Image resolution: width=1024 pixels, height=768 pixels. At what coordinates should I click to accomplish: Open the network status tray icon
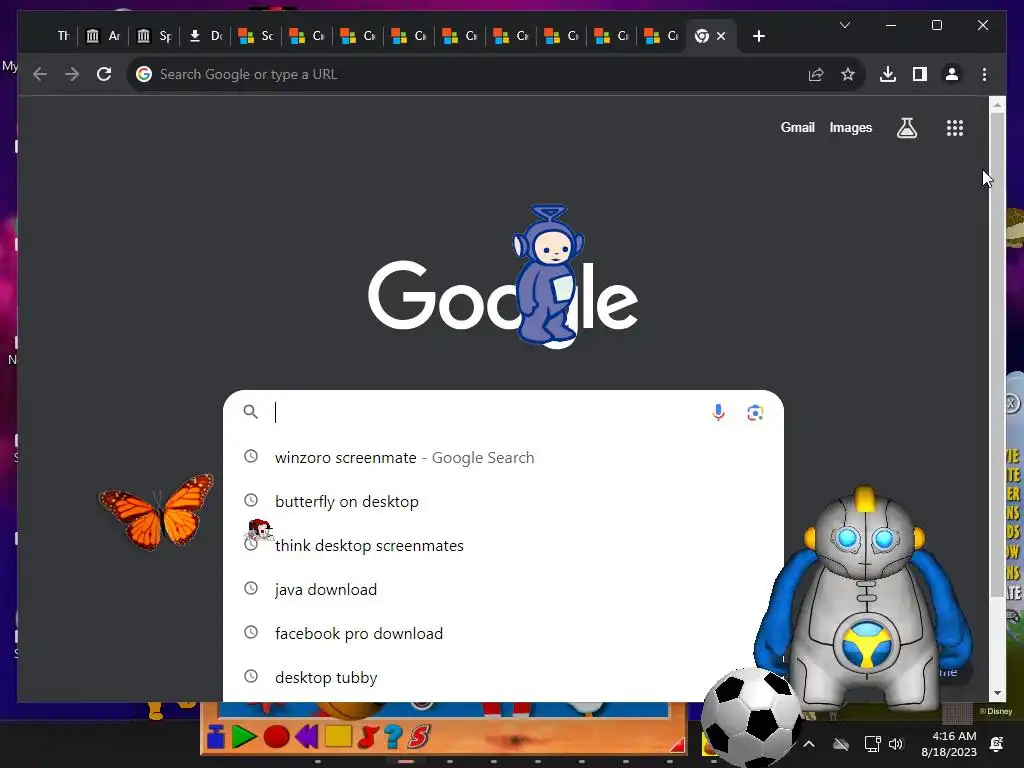tap(872, 744)
